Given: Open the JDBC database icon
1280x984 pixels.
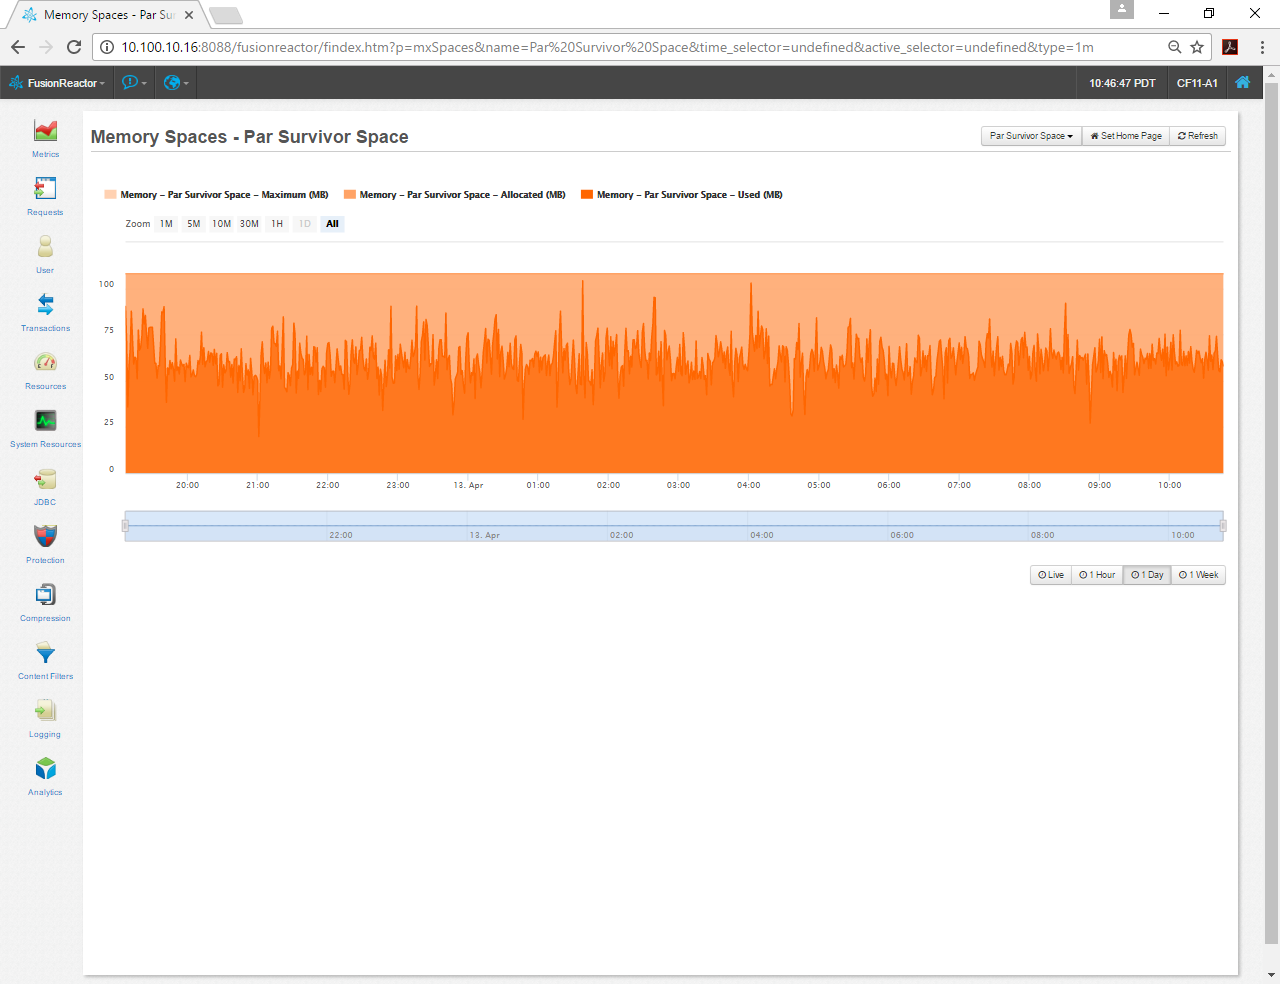Looking at the screenshot, I should [45, 478].
